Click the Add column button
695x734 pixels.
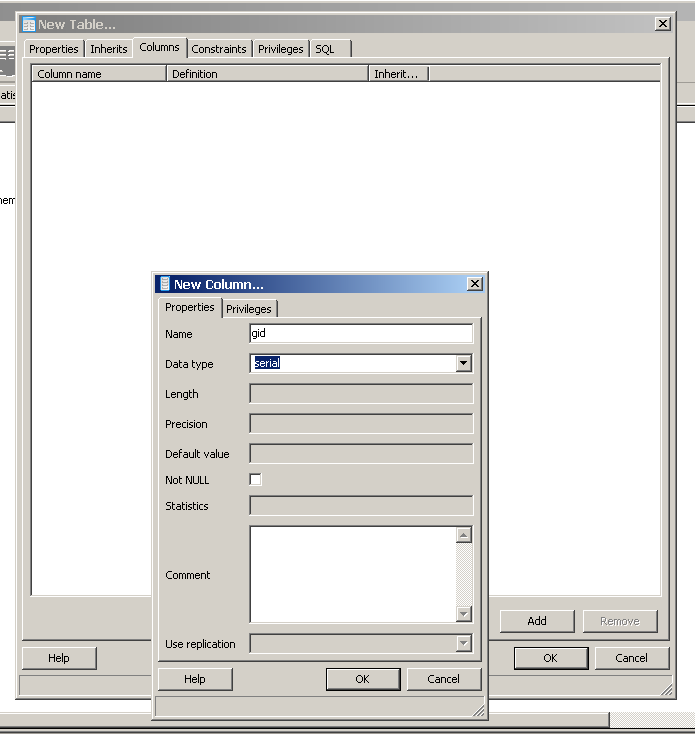537,621
